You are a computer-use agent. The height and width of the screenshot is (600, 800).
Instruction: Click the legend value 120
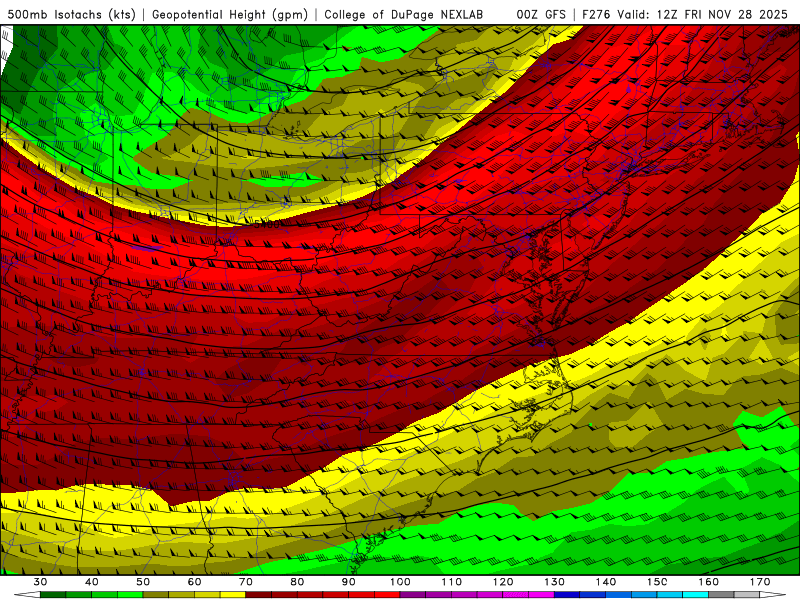click(x=503, y=582)
